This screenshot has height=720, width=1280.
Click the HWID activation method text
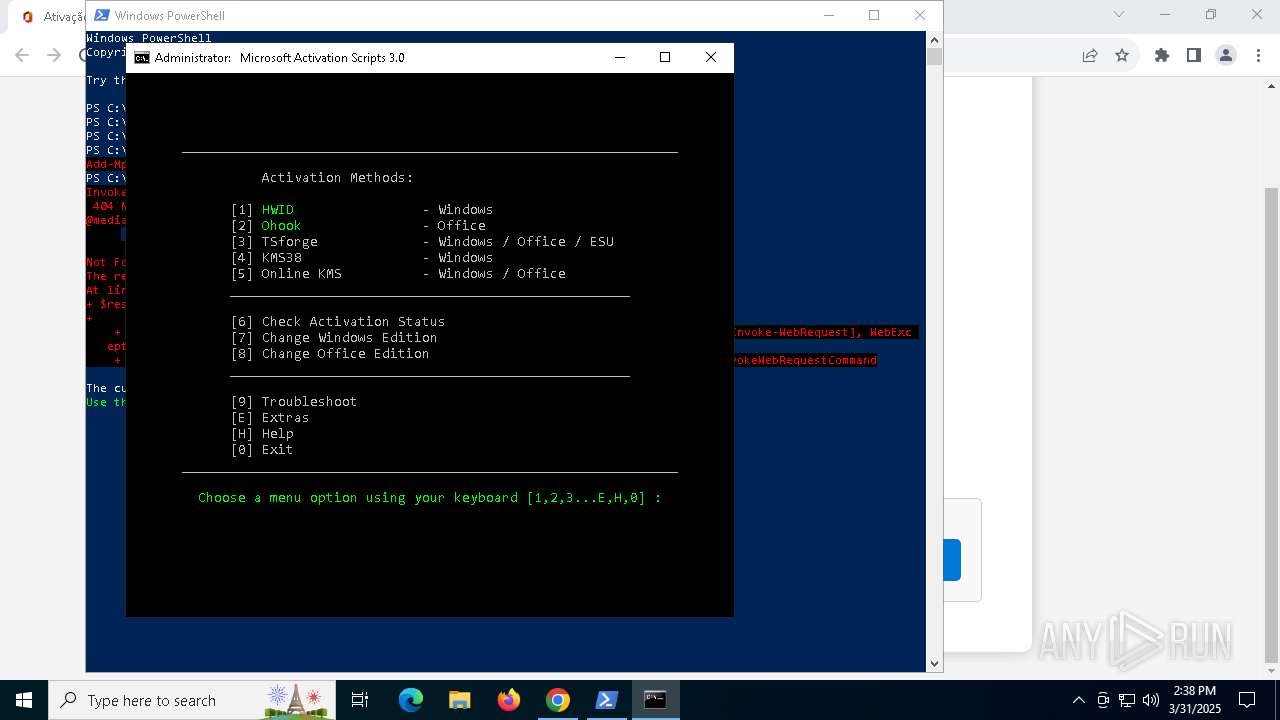coord(277,210)
